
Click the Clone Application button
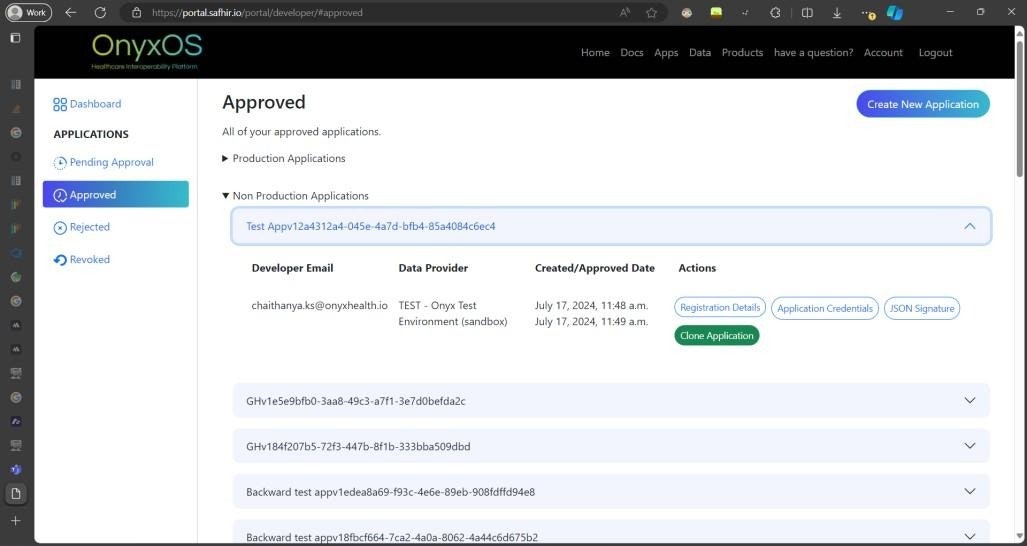[716, 336]
